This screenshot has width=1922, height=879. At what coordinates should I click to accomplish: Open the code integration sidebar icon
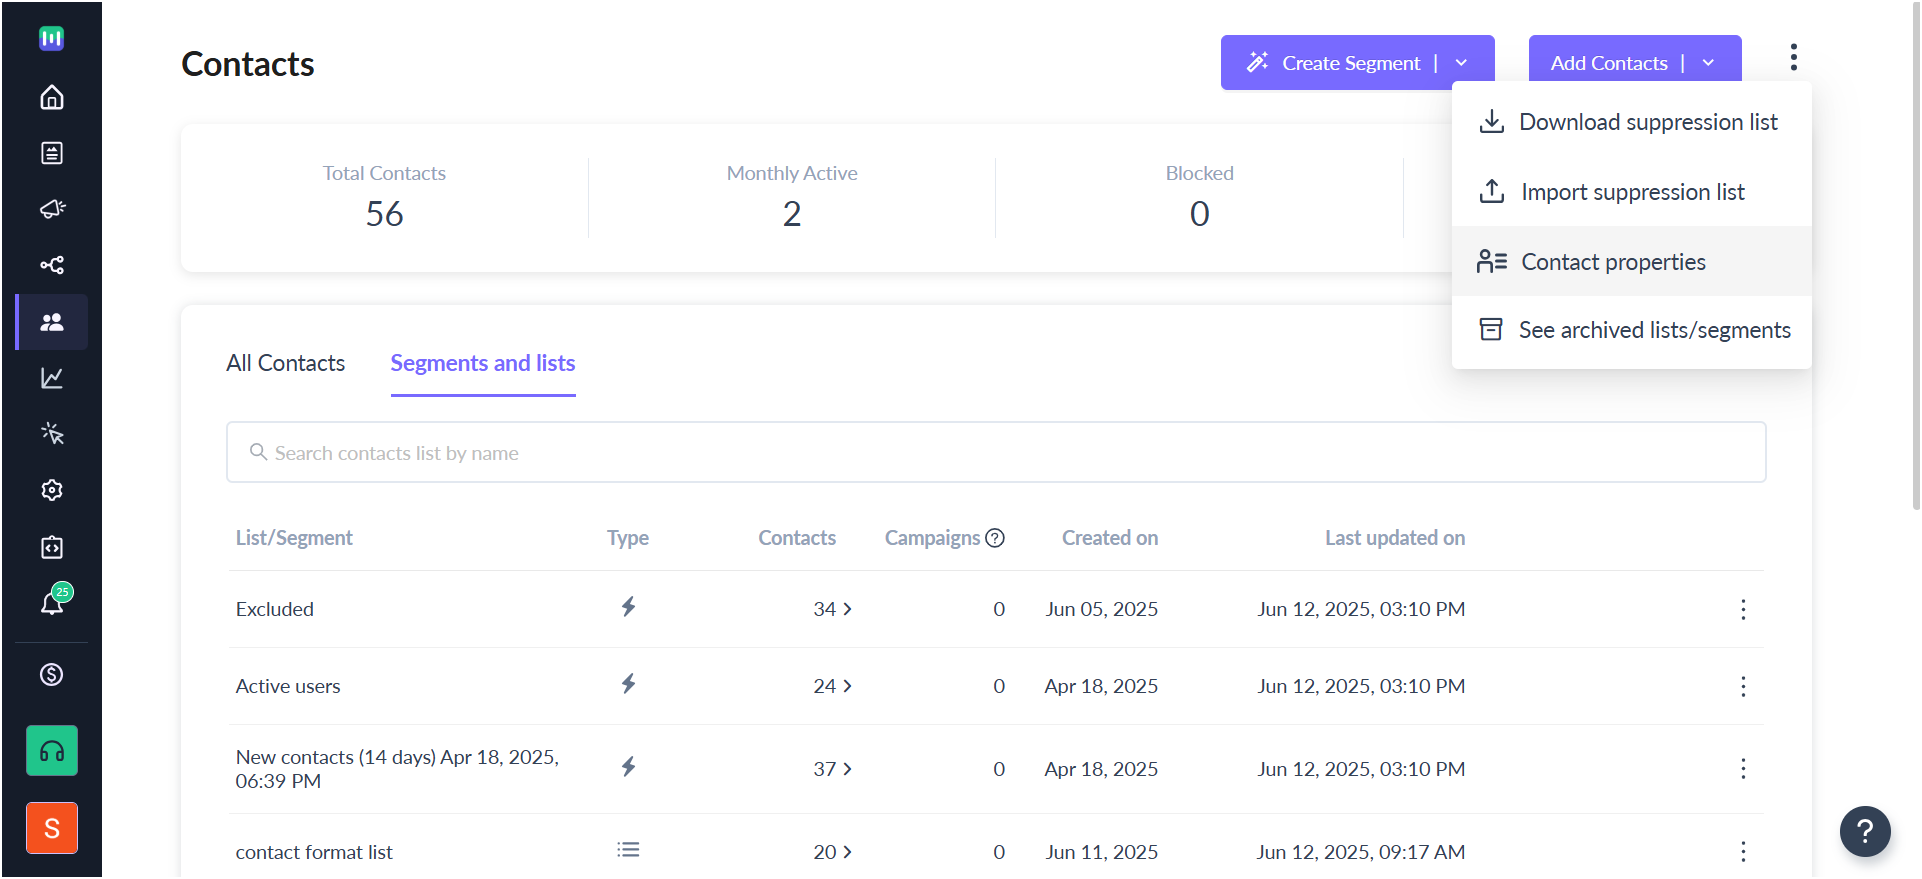[x=52, y=547]
